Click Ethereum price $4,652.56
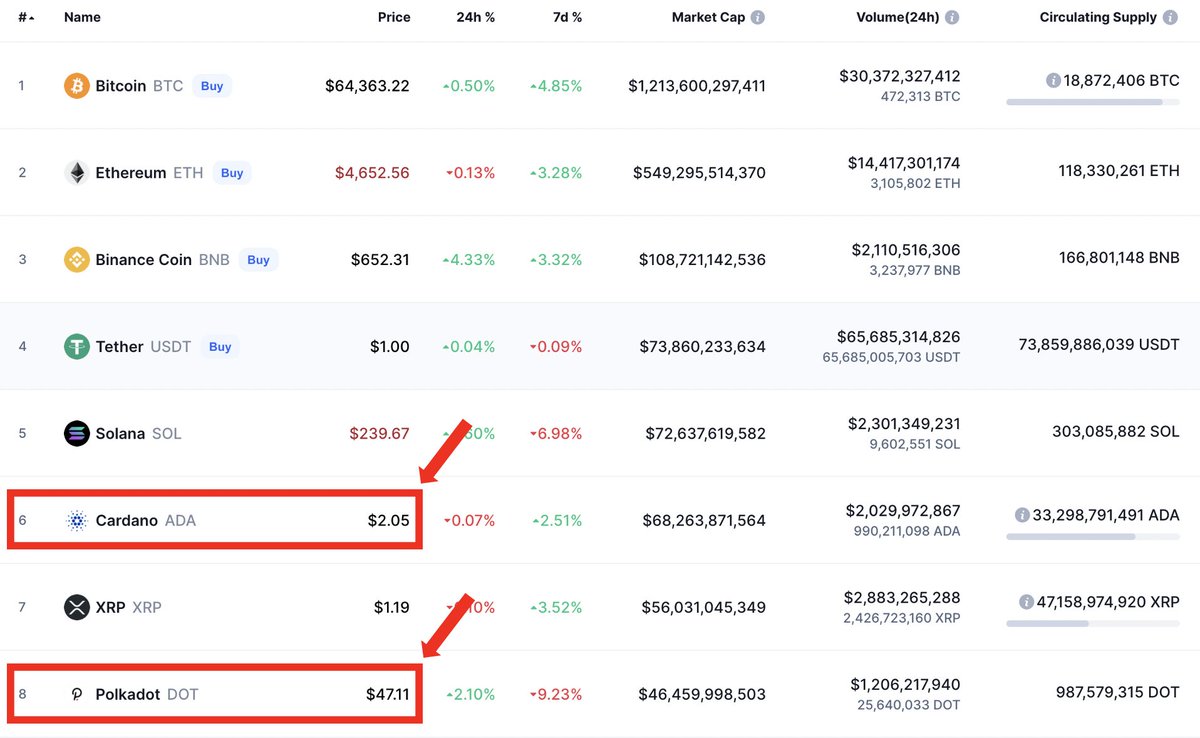 (x=372, y=173)
